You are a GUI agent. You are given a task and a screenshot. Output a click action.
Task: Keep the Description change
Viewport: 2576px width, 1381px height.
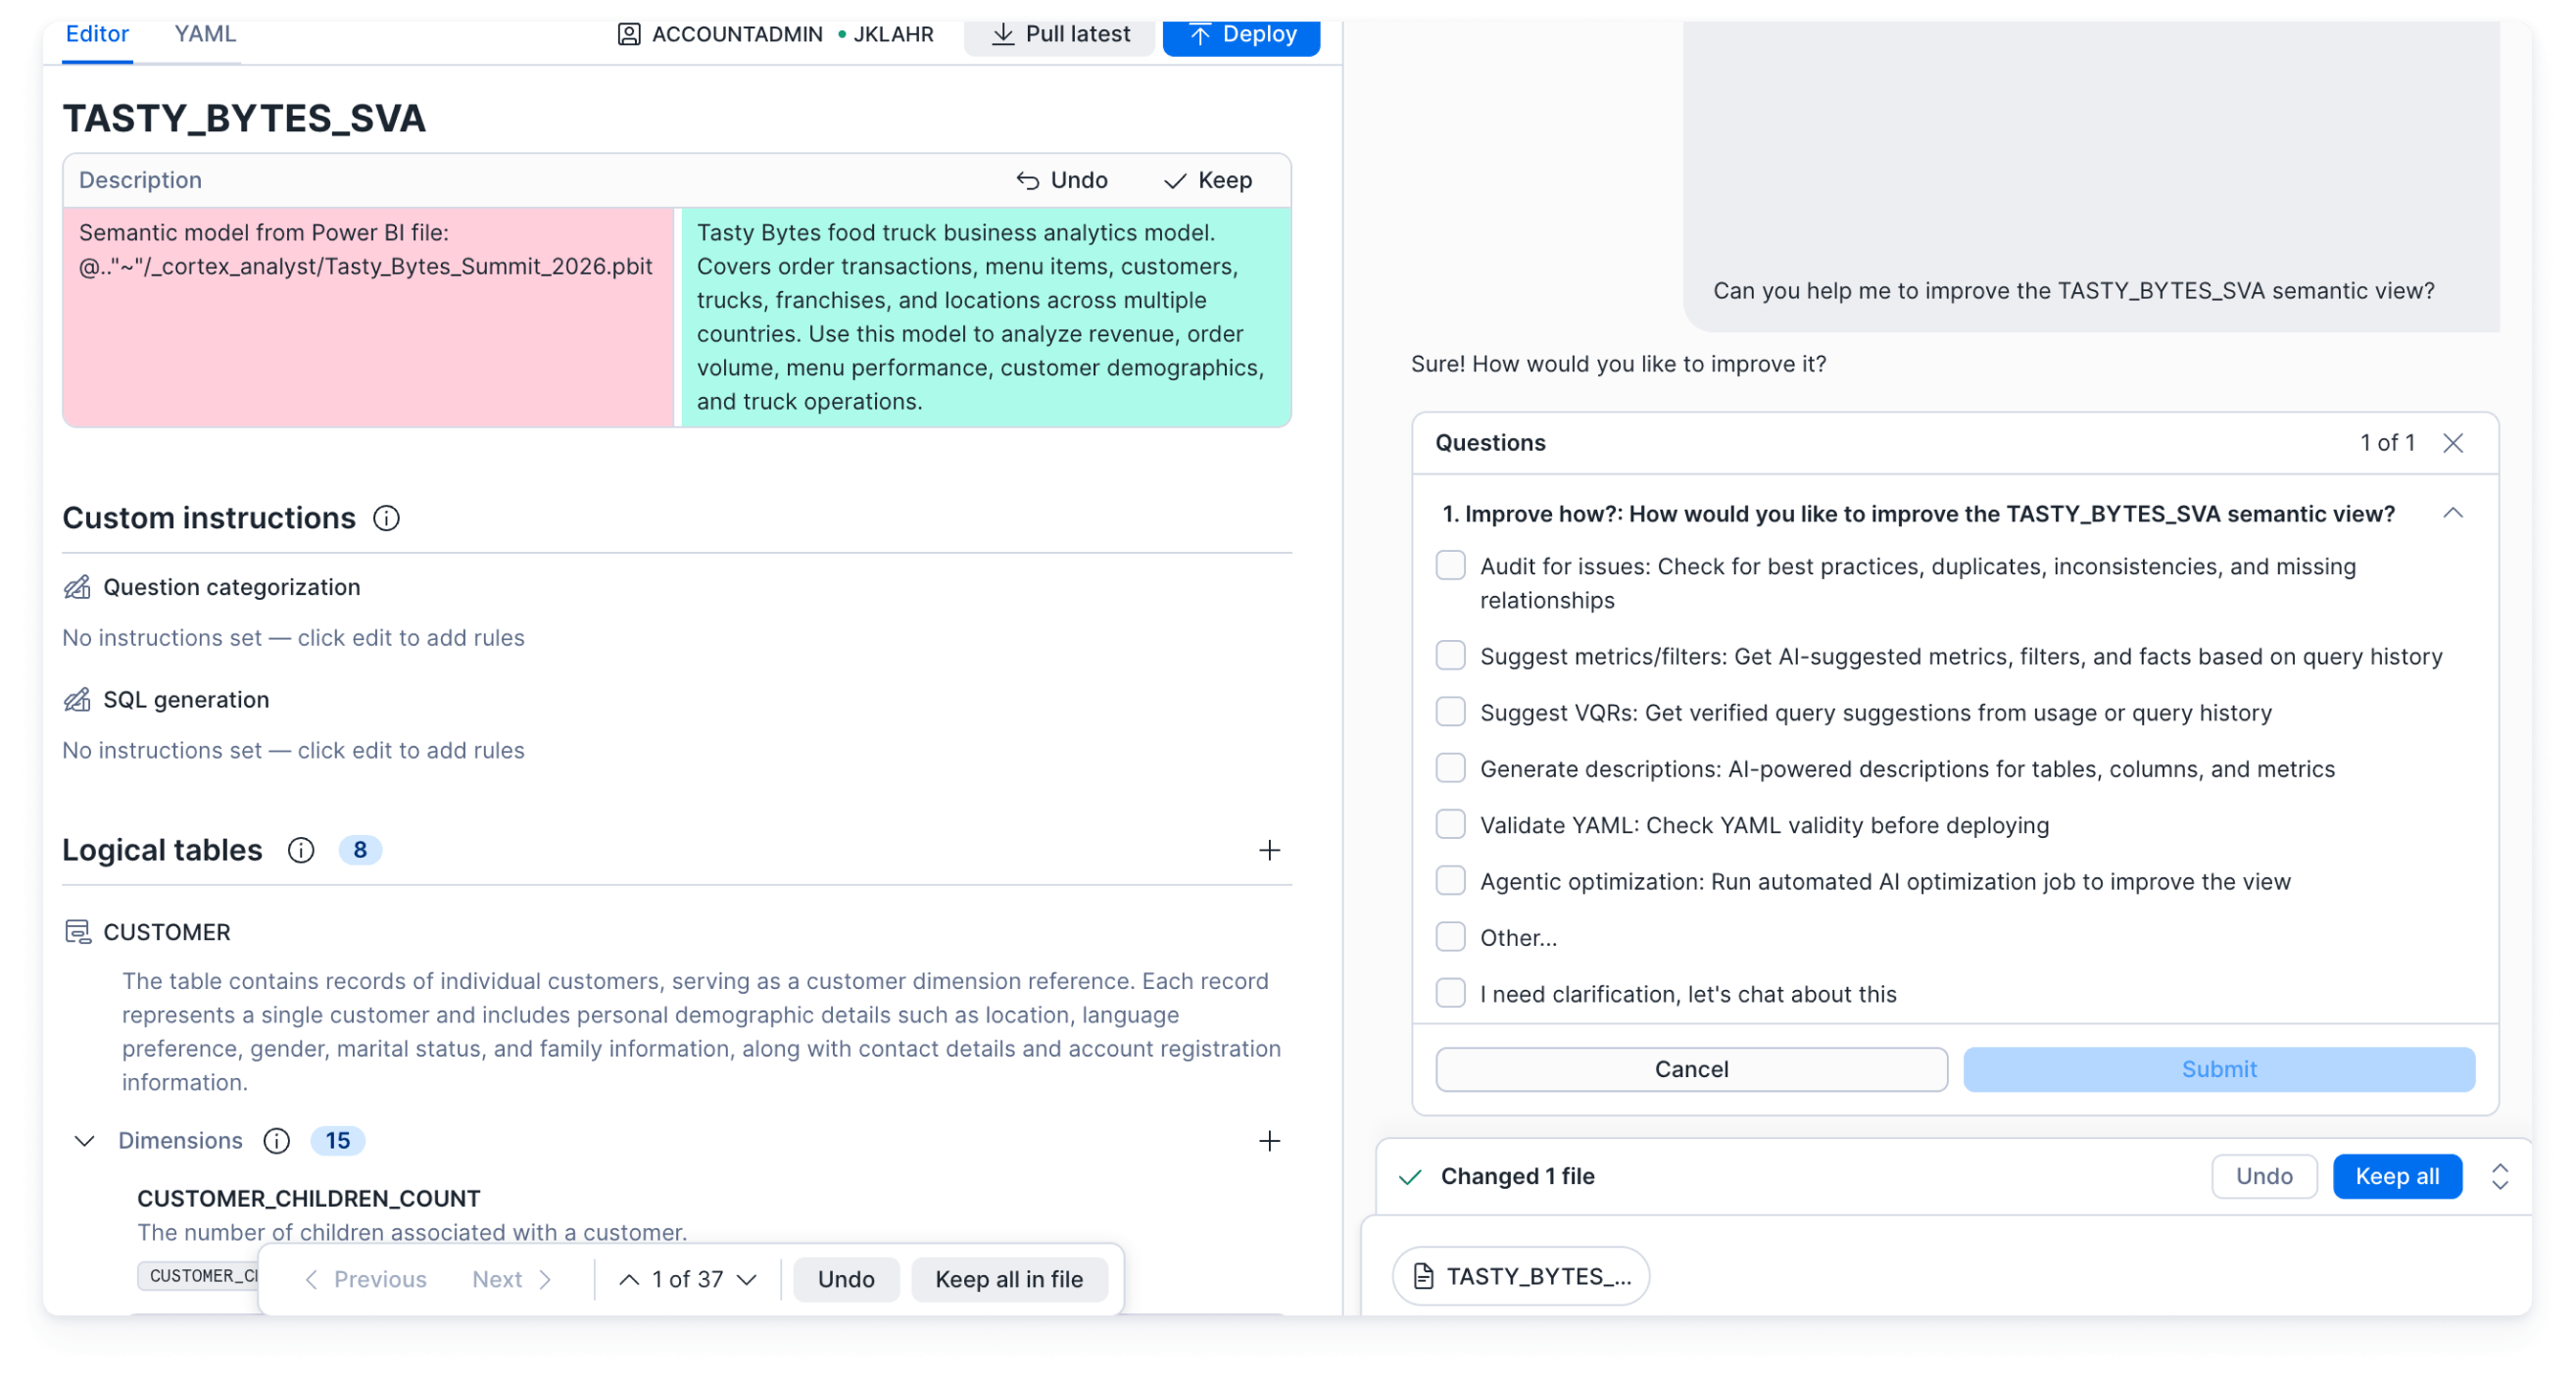click(x=1207, y=180)
